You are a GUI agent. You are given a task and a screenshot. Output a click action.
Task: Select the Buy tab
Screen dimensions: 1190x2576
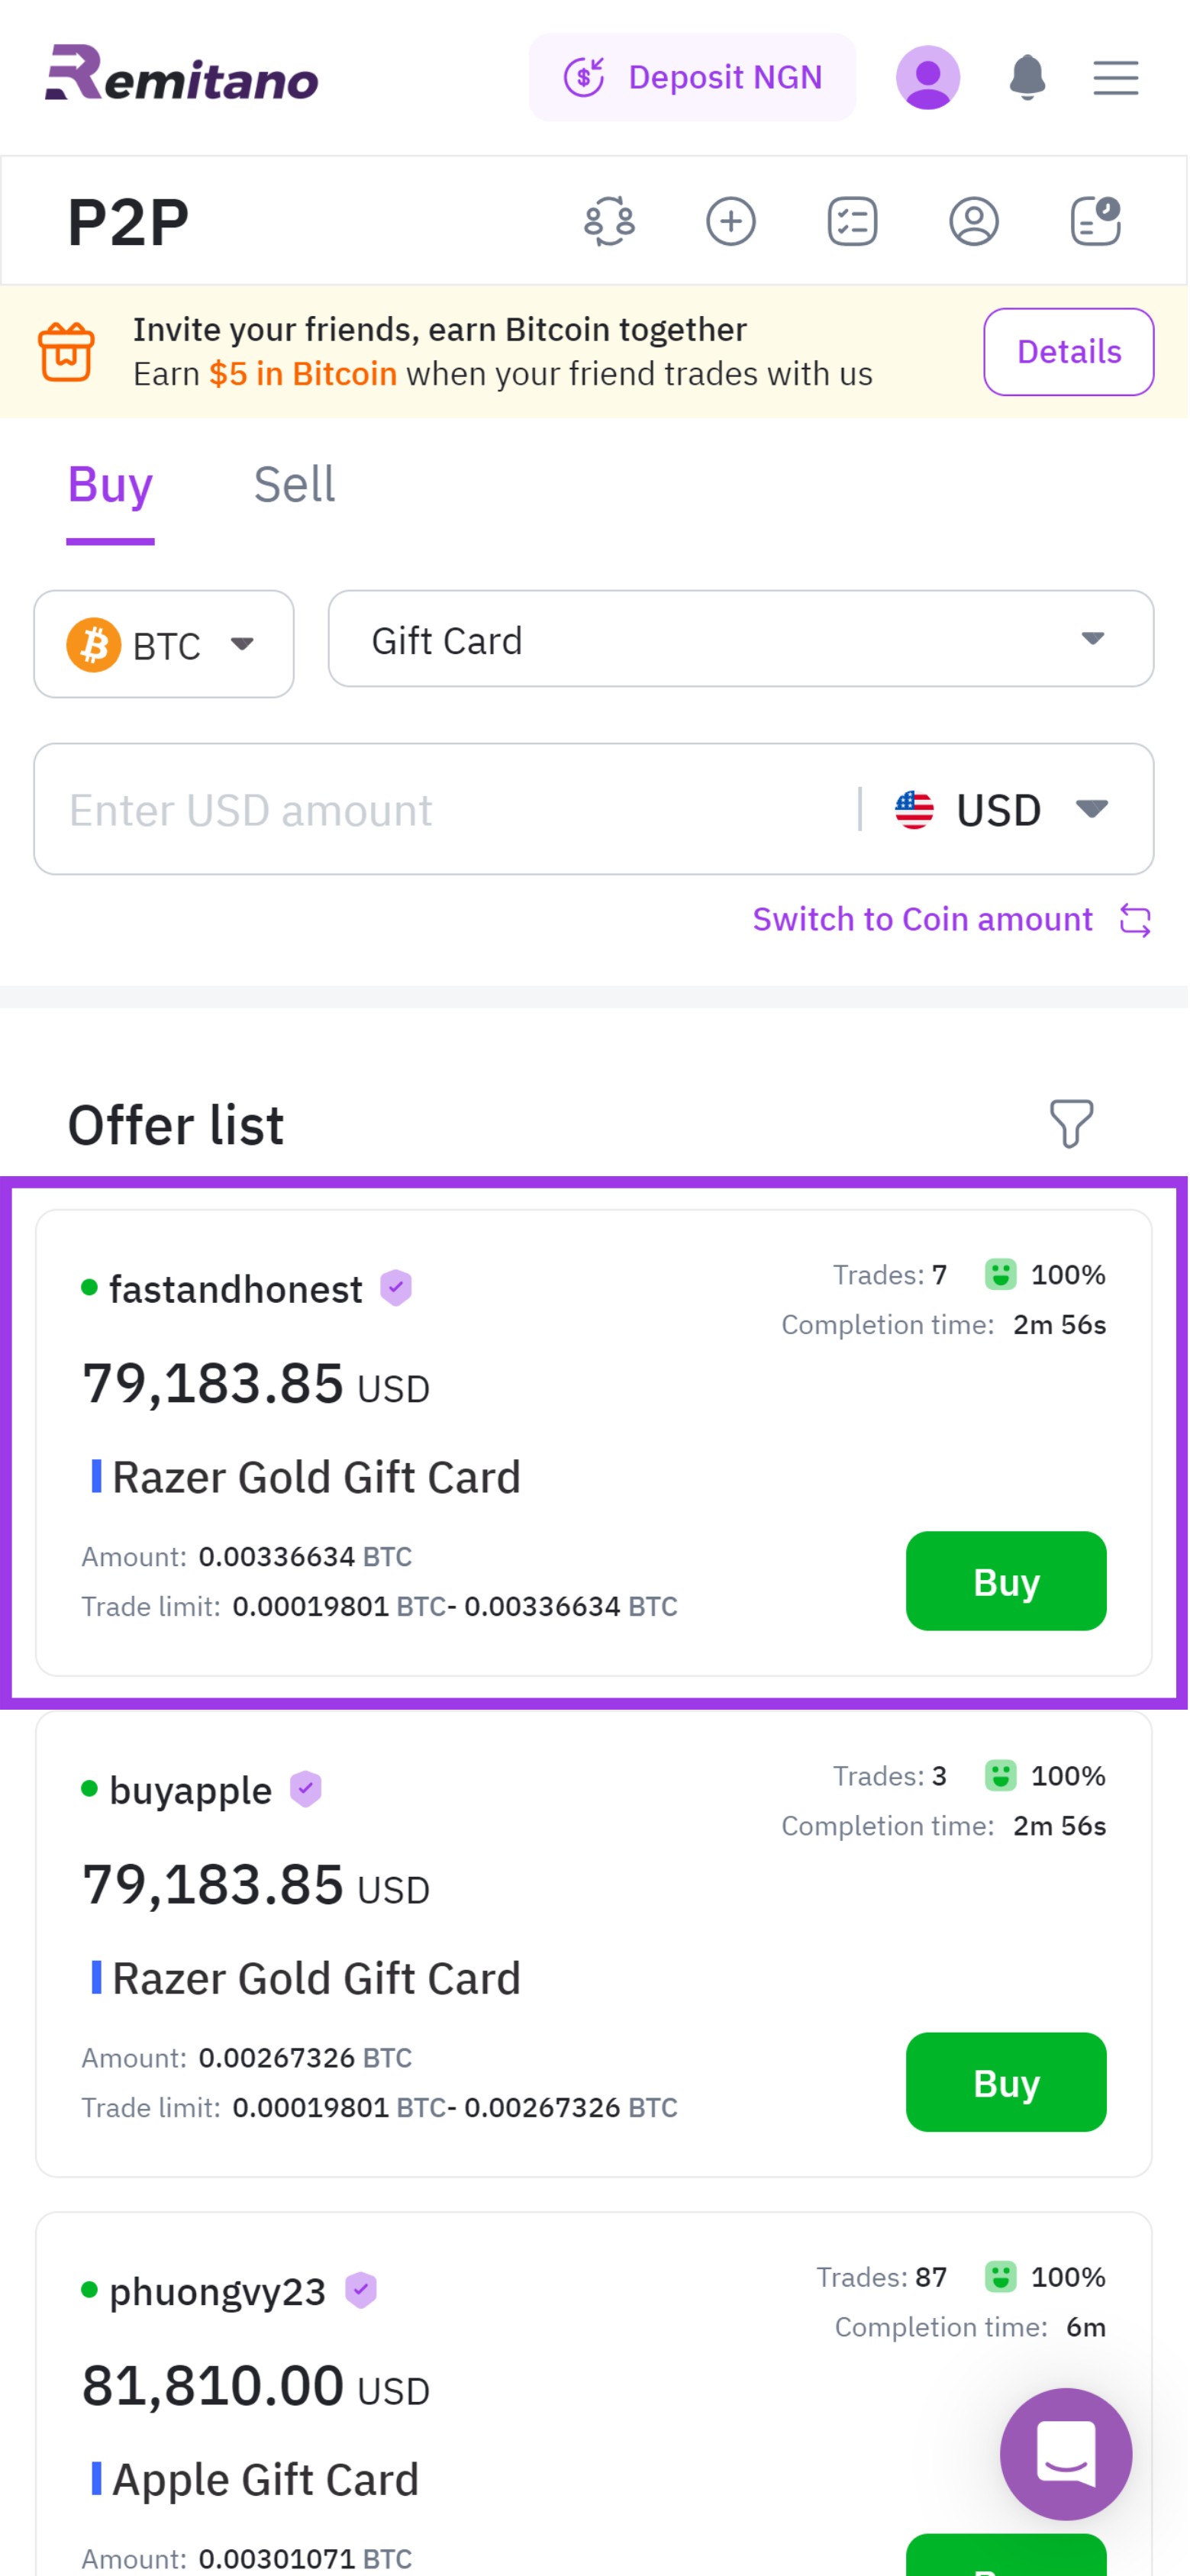click(109, 484)
